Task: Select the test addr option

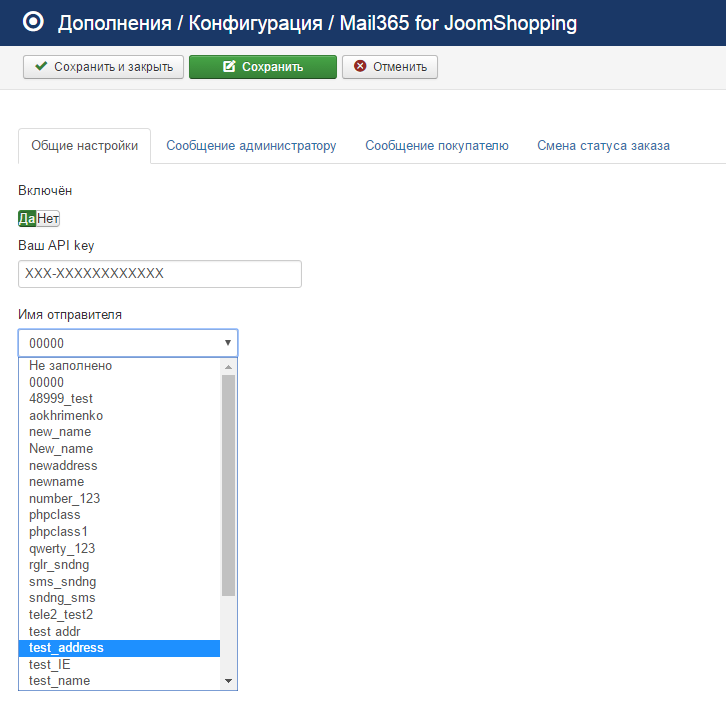Action: [119, 631]
